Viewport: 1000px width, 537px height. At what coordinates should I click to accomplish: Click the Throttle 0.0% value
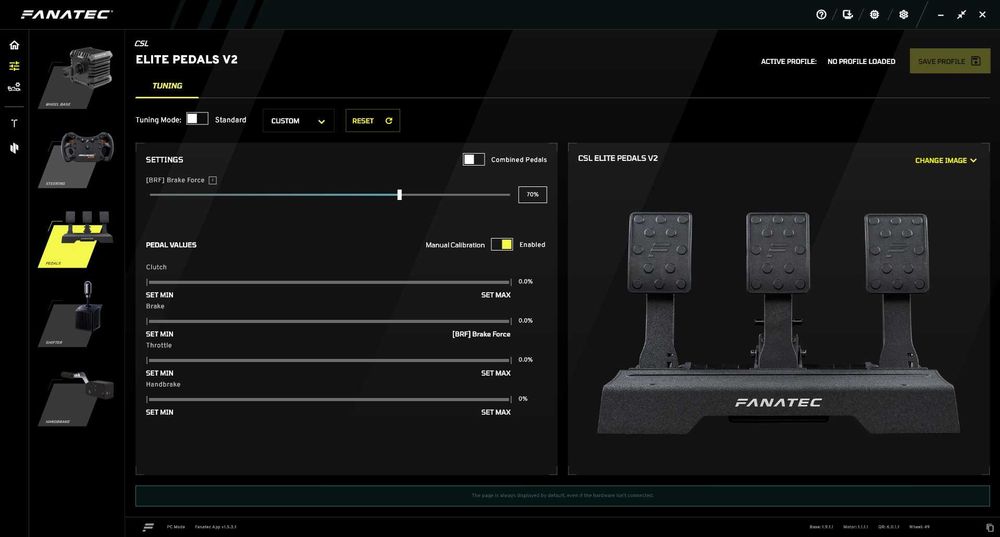526,360
